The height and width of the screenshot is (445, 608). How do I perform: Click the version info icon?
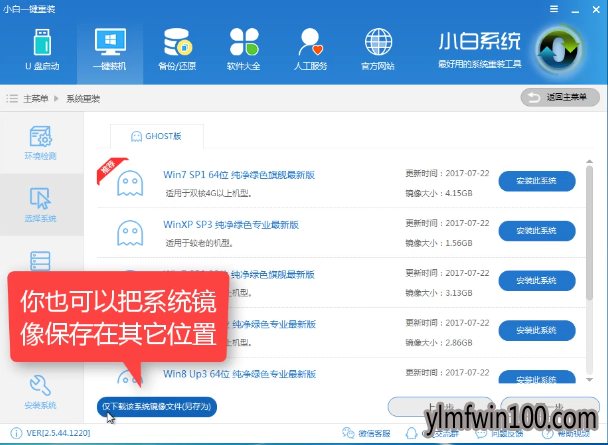click(x=16, y=433)
